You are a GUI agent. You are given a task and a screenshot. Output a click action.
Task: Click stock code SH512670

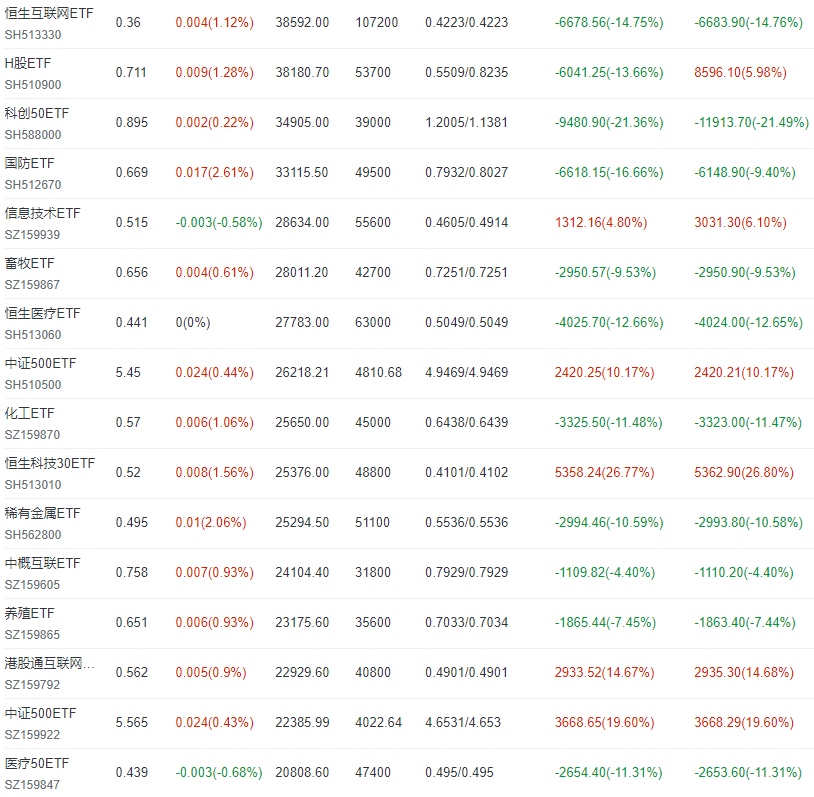[33, 185]
